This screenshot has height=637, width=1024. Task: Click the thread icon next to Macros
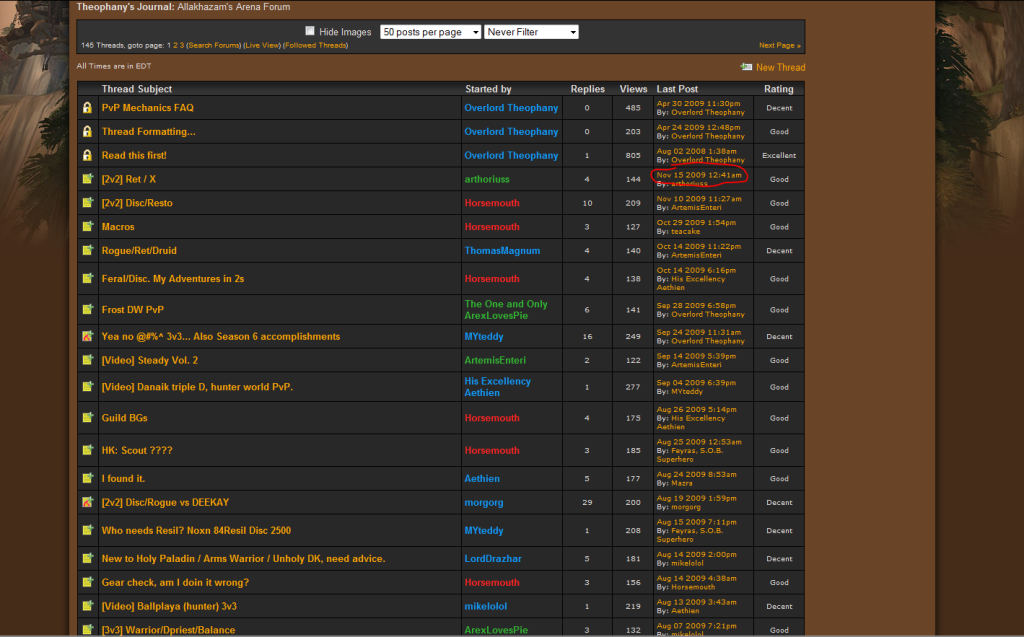pos(88,227)
